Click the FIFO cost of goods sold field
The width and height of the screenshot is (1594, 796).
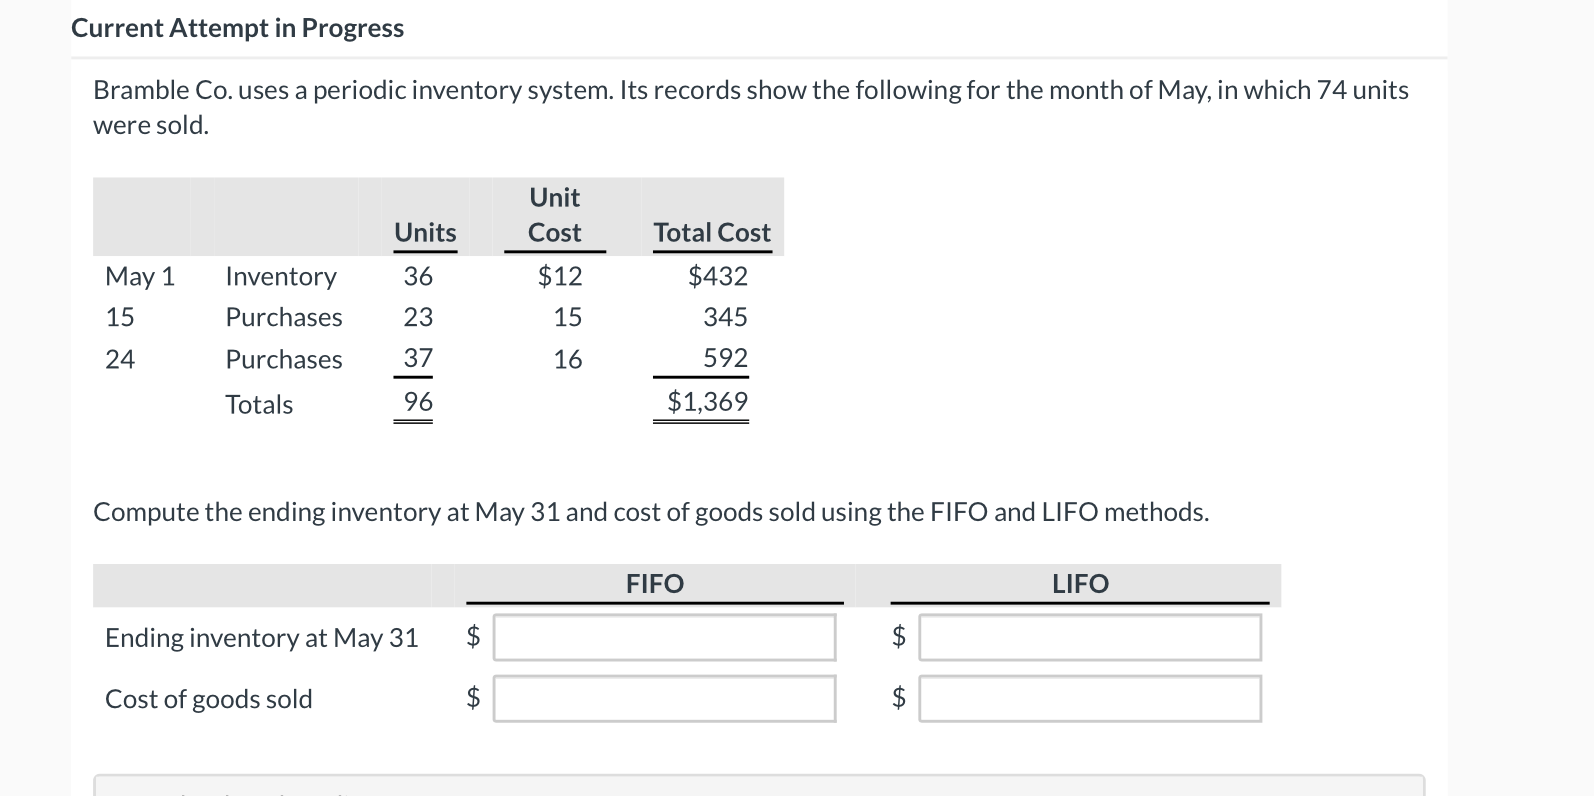[x=664, y=698]
